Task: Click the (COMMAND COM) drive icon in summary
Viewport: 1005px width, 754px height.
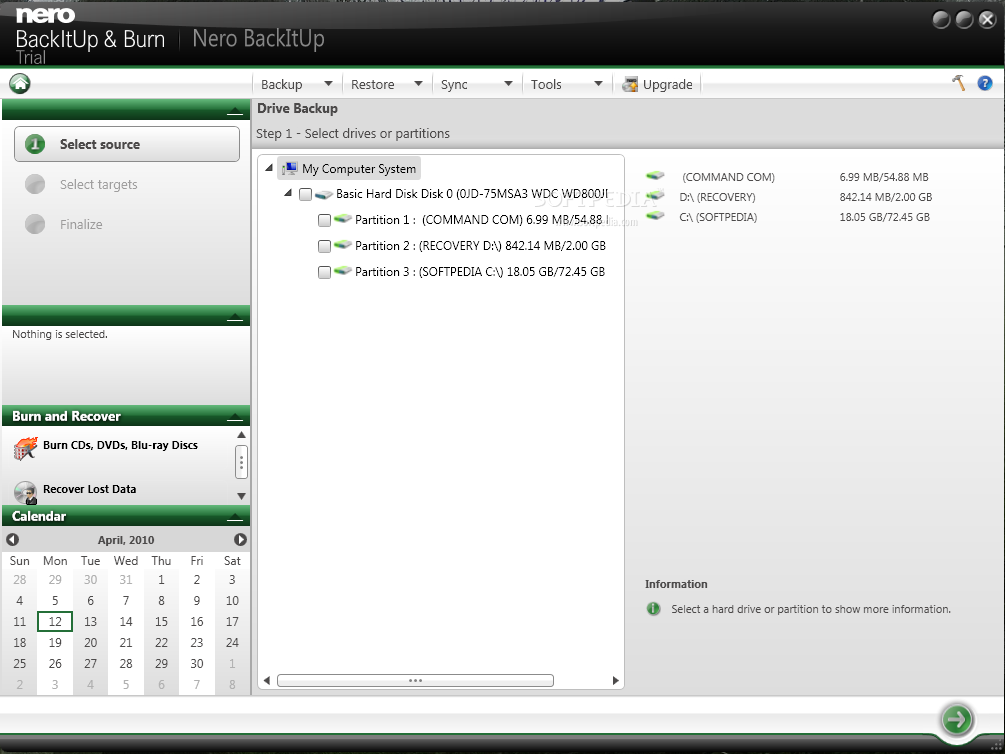Action: 655,175
